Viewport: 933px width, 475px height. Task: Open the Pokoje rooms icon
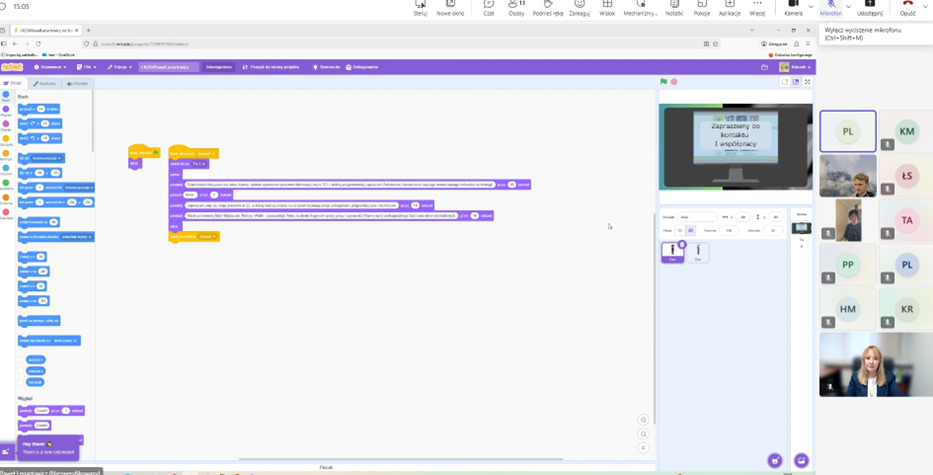[702, 6]
